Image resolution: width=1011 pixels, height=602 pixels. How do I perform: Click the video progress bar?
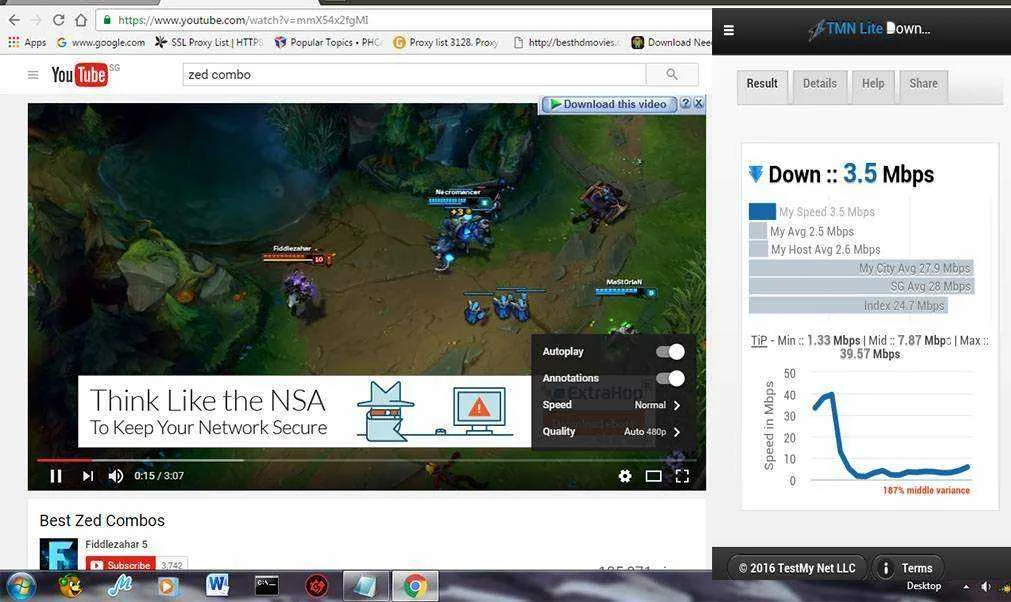pyautogui.click(x=366, y=460)
